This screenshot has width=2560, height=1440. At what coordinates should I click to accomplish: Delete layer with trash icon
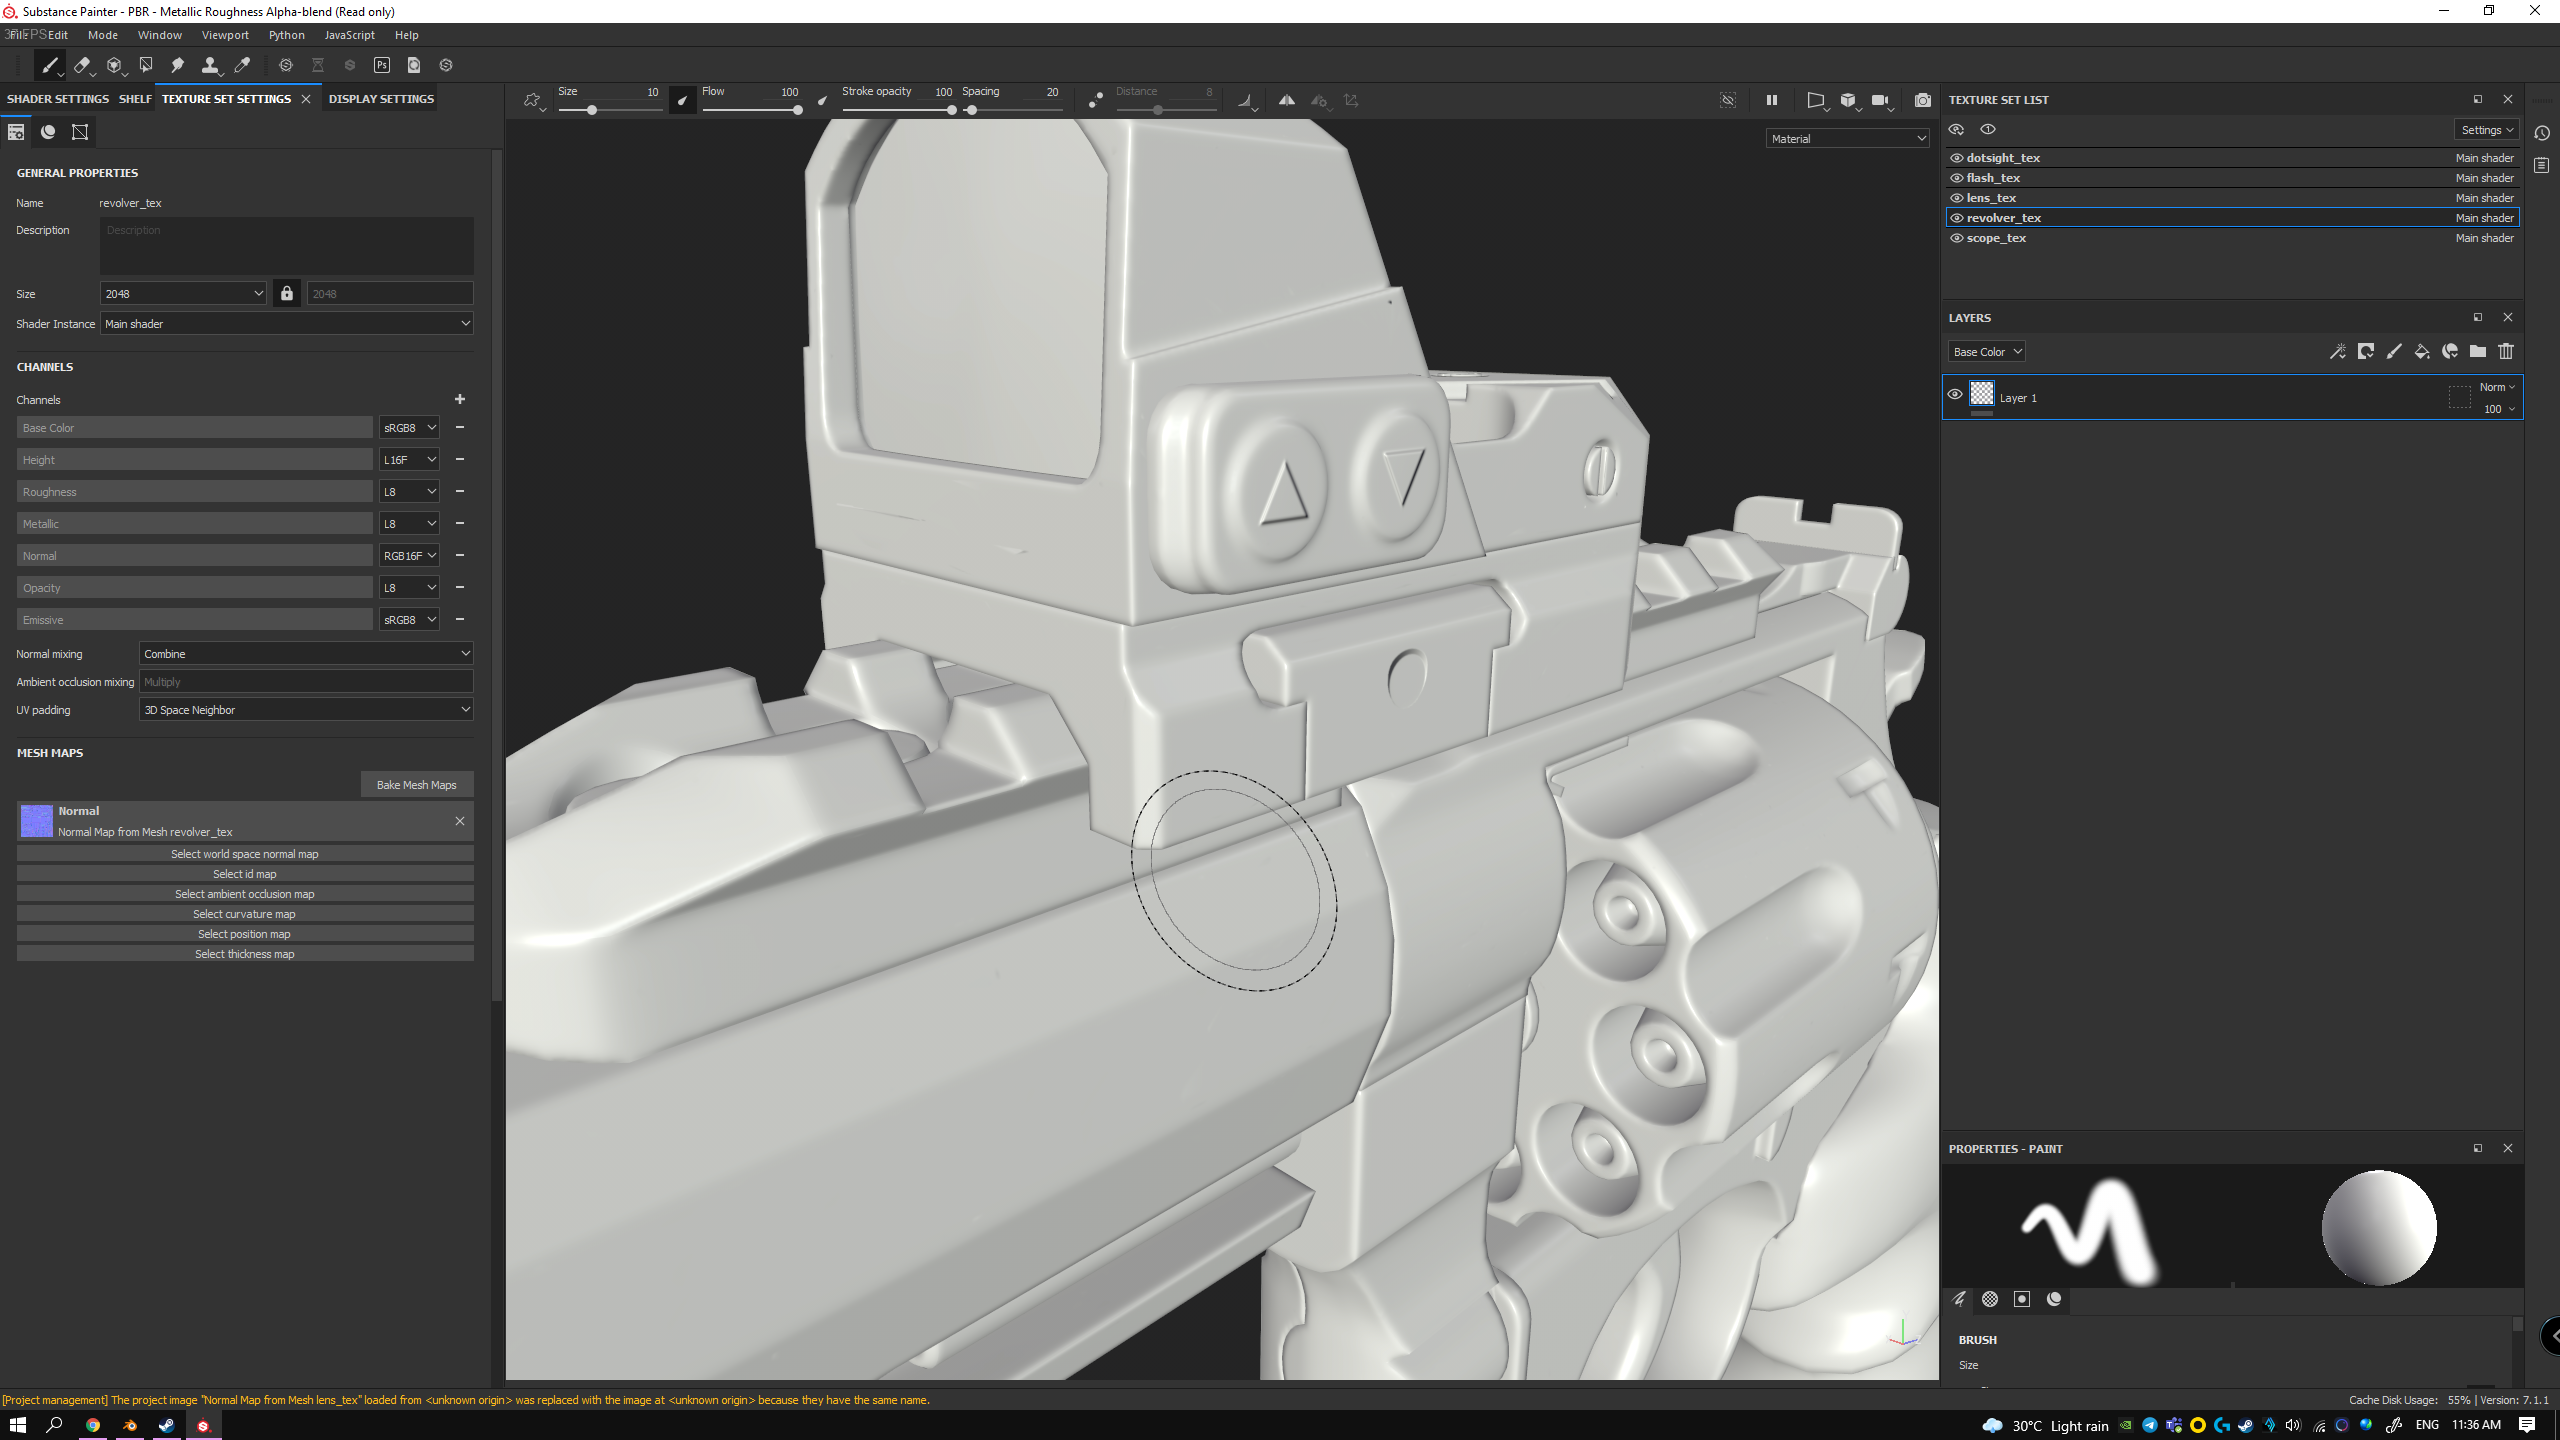coord(2506,351)
